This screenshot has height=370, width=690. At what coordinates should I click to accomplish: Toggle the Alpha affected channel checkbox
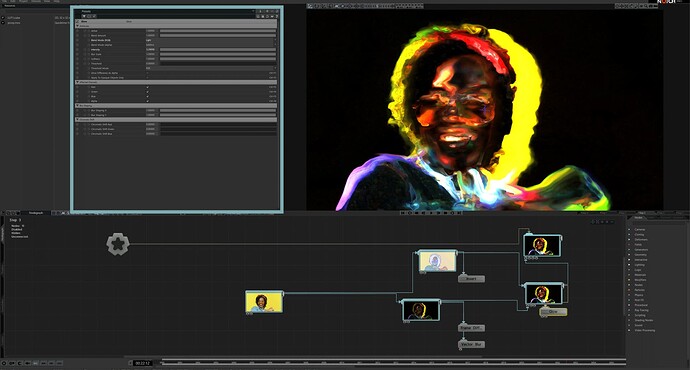[147, 101]
